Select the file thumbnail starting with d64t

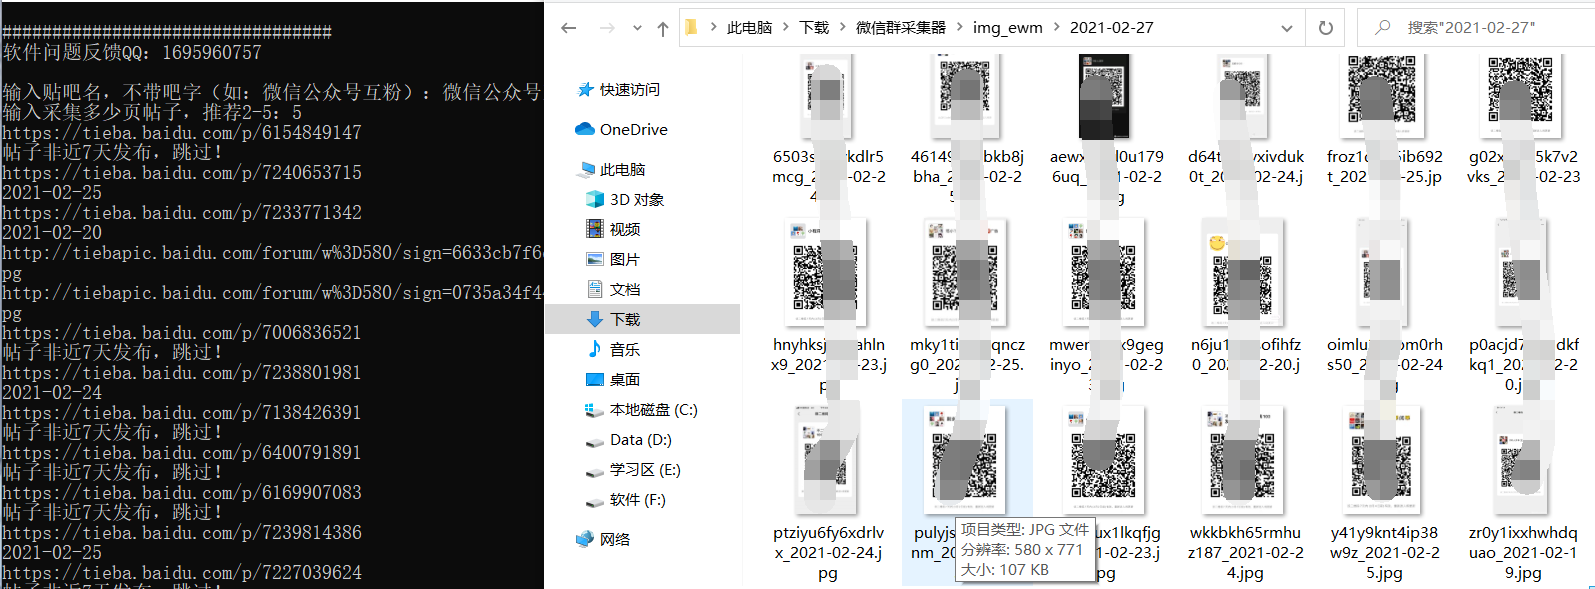(x=1245, y=97)
